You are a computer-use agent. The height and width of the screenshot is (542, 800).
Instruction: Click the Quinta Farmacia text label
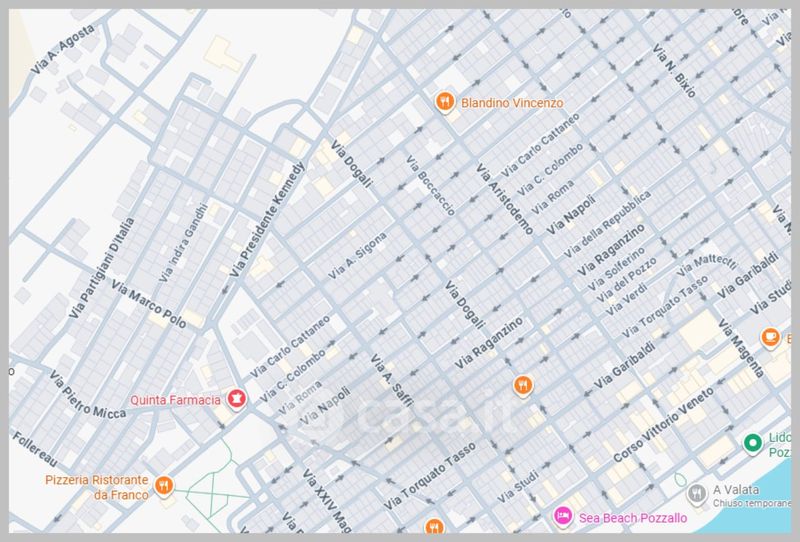[x=173, y=400]
